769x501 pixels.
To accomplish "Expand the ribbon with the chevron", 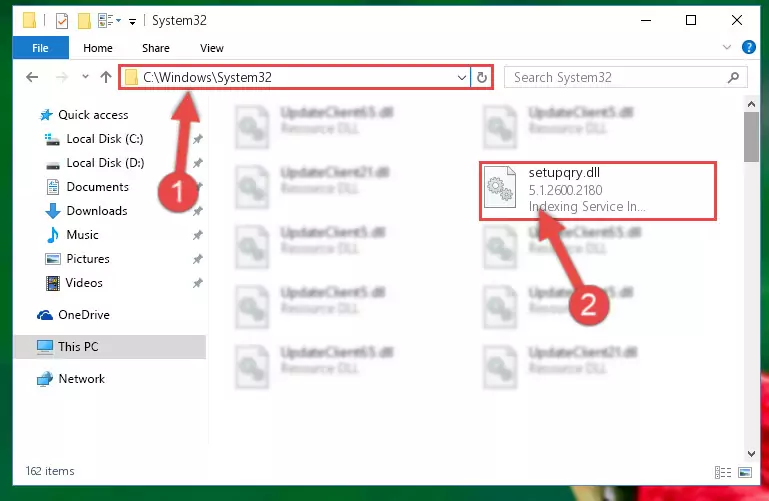I will (727, 47).
